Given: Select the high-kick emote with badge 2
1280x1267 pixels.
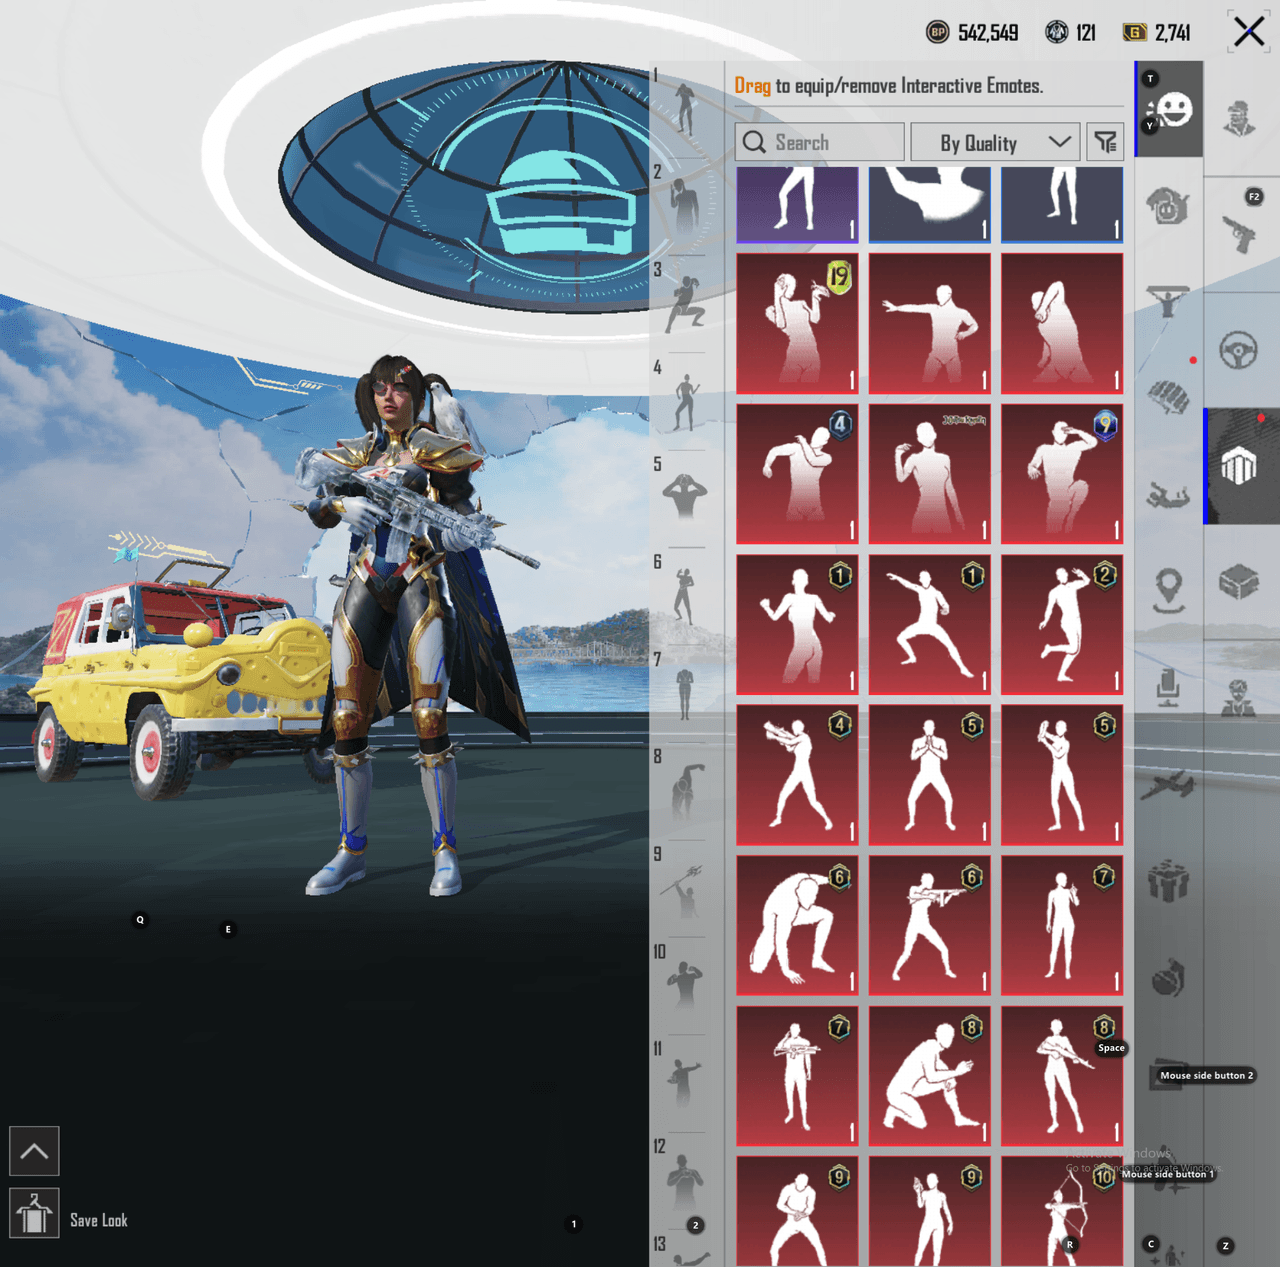Looking at the screenshot, I should coord(1062,624).
